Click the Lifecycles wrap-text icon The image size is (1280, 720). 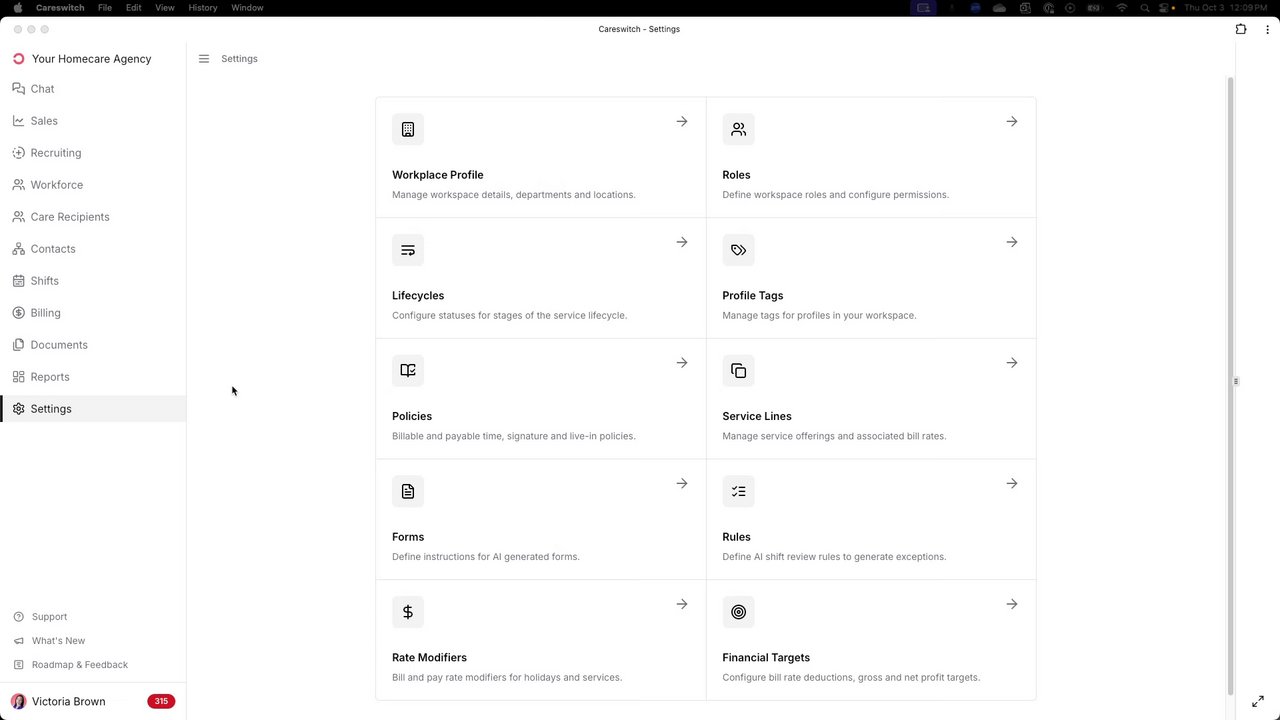(408, 250)
